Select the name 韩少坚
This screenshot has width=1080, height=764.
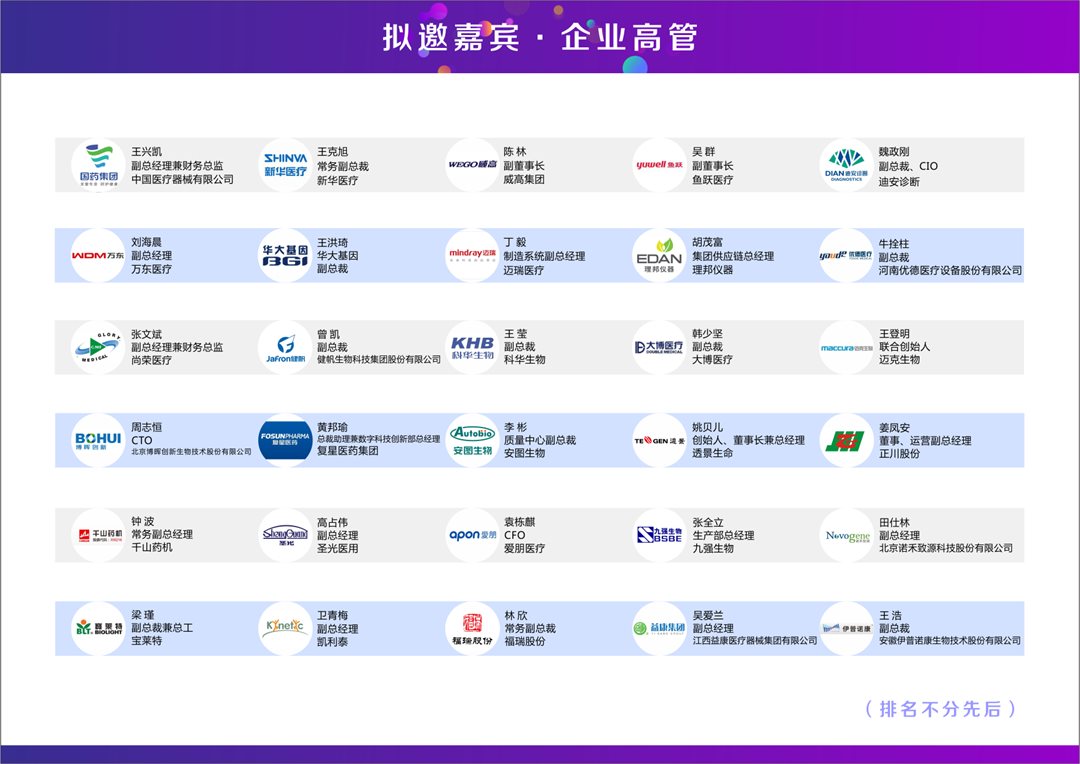(707, 334)
